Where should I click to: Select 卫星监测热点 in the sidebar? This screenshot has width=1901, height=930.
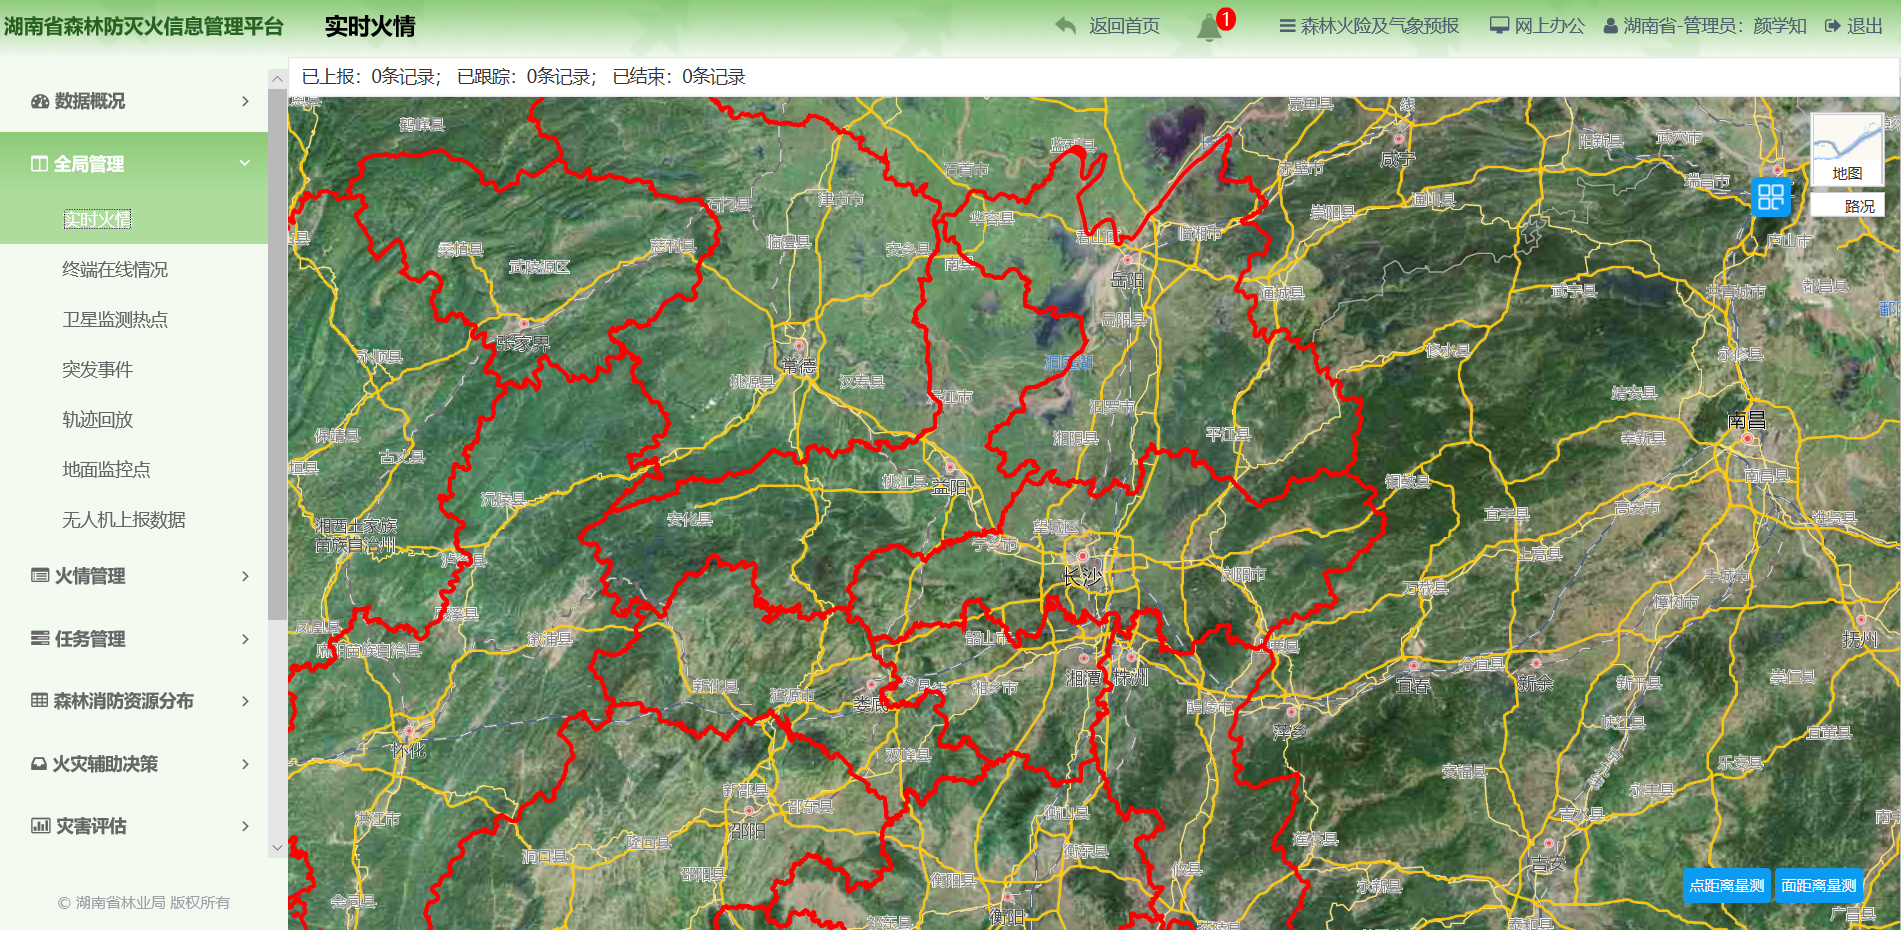115,320
